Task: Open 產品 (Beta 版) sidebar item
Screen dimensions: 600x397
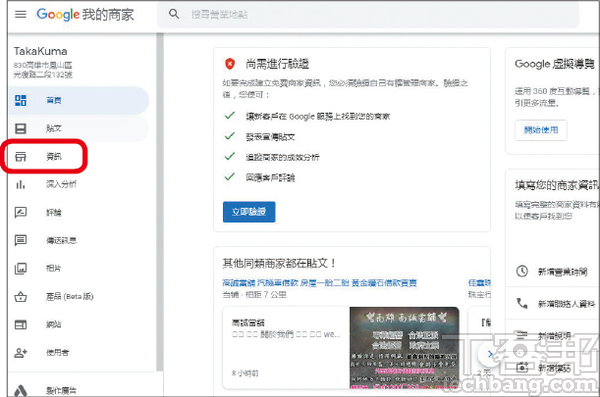Action: 78,296
